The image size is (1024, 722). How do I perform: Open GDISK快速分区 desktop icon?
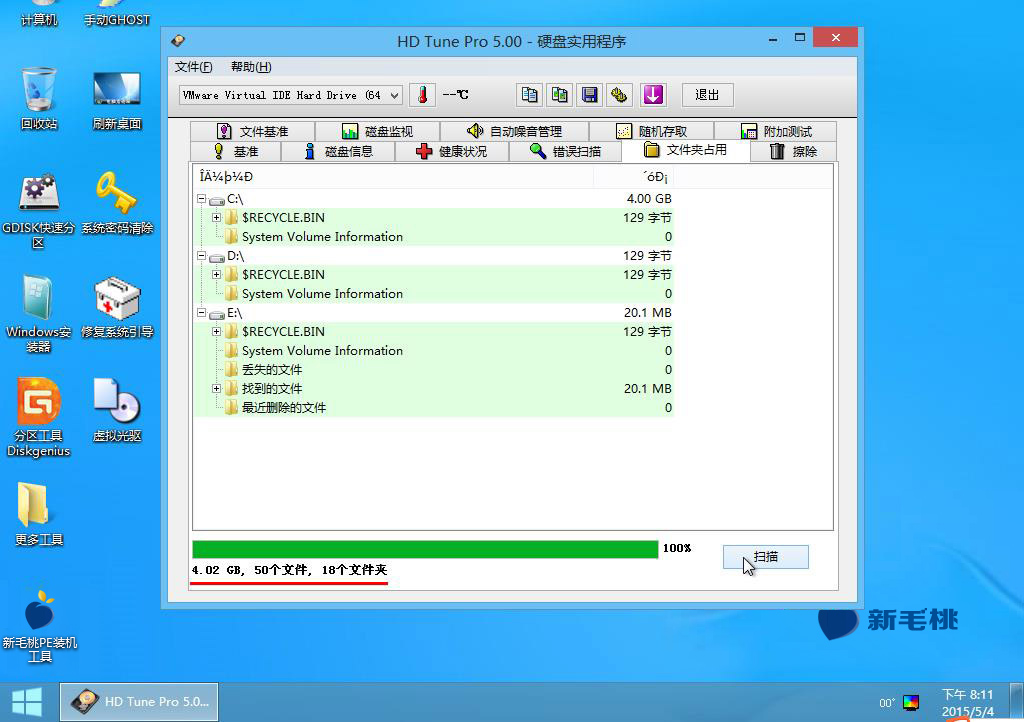(x=39, y=210)
